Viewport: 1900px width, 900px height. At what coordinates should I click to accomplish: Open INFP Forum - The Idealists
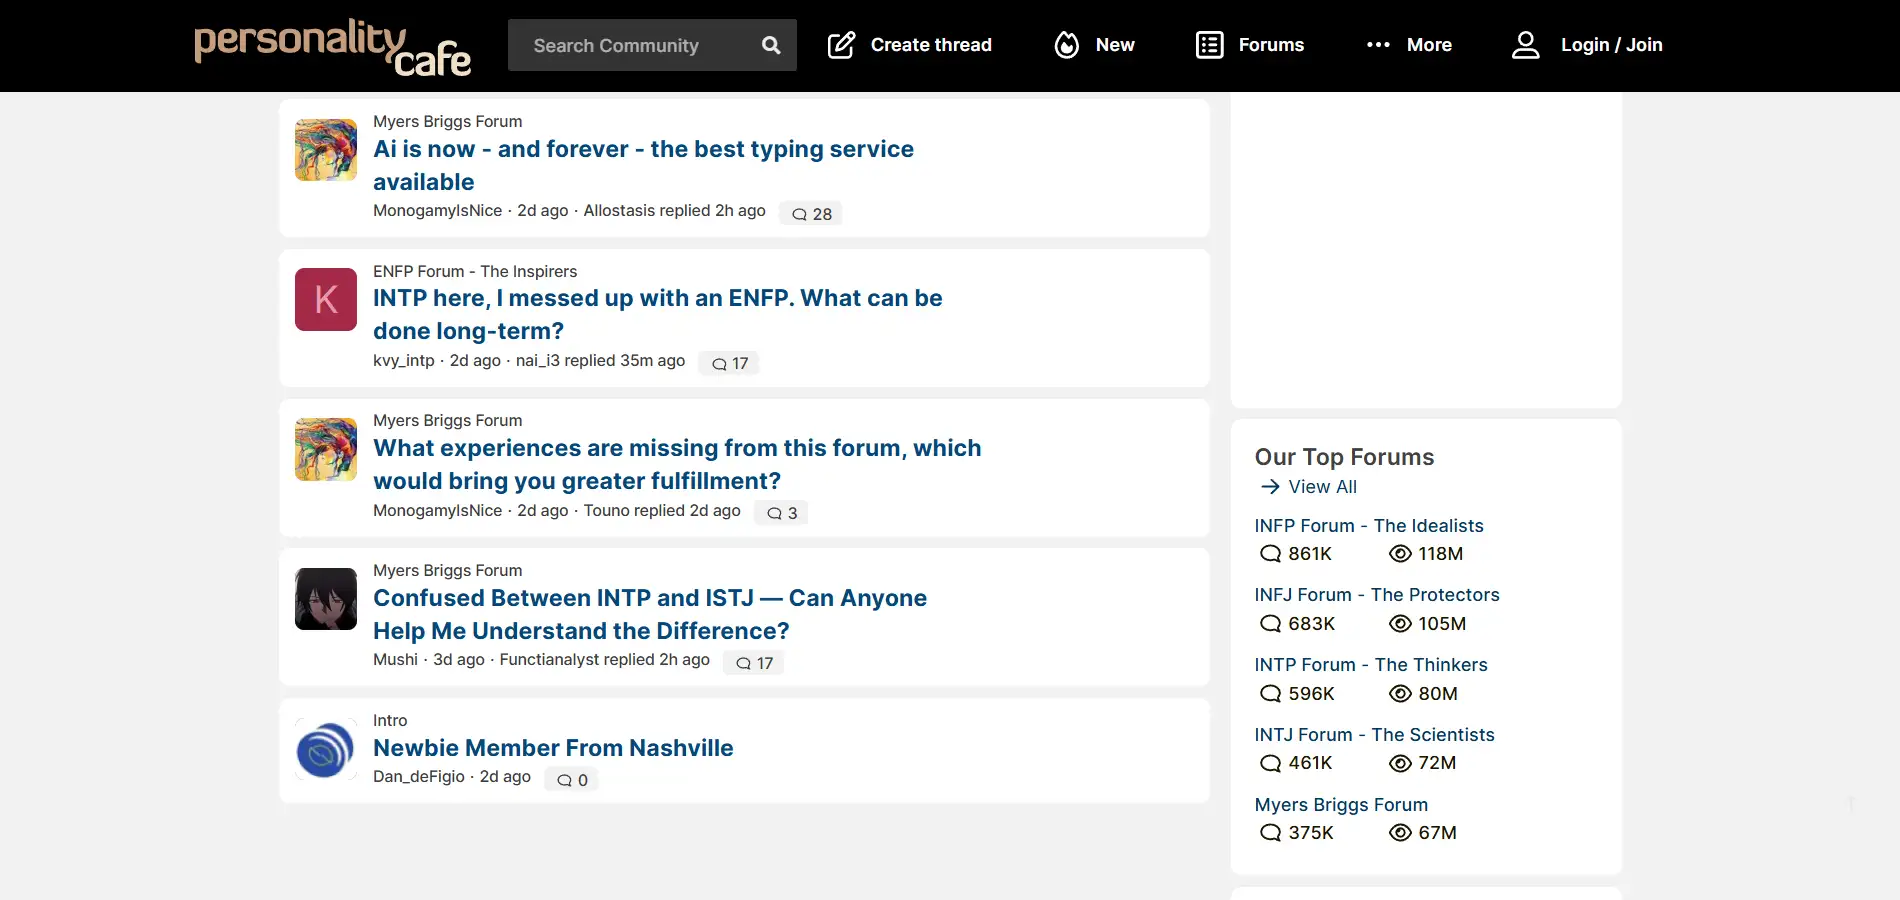(x=1369, y=526)
